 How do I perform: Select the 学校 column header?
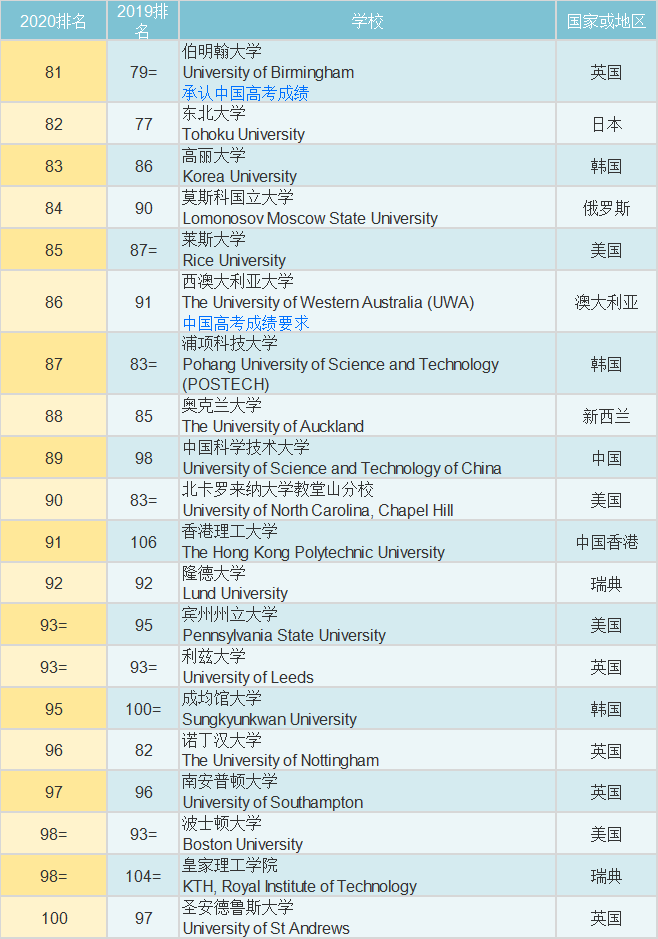[x=367, y=21]
